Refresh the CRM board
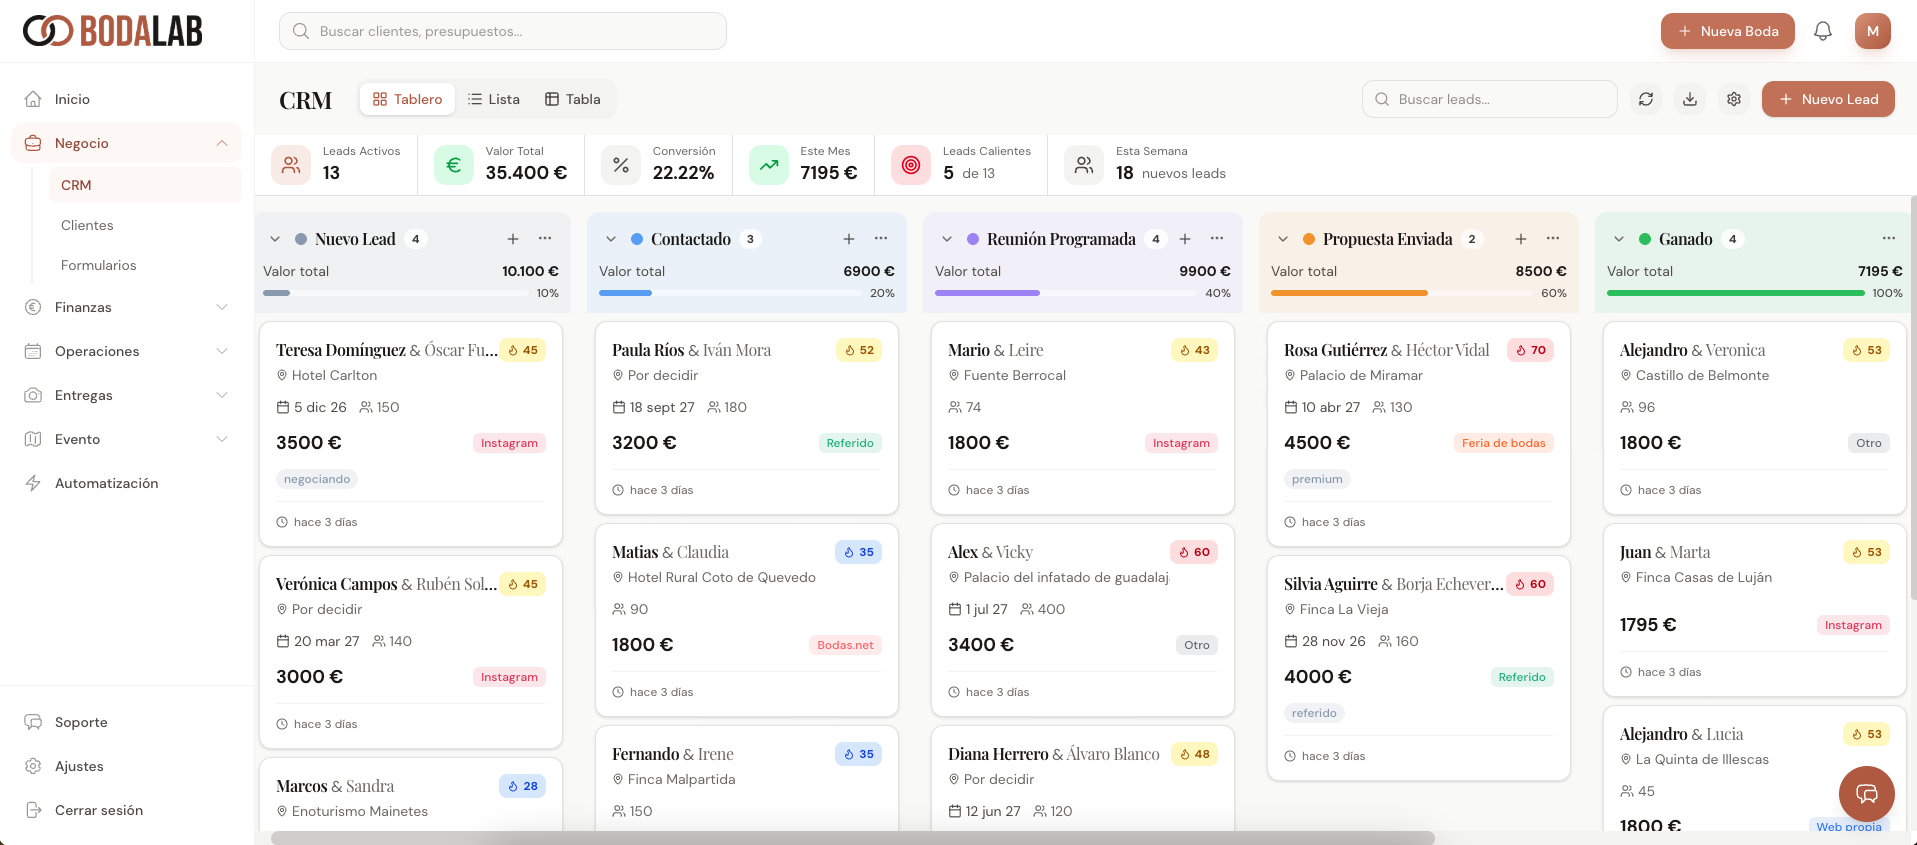The height and width of the screenshot is (845, 1917). 1646,99
